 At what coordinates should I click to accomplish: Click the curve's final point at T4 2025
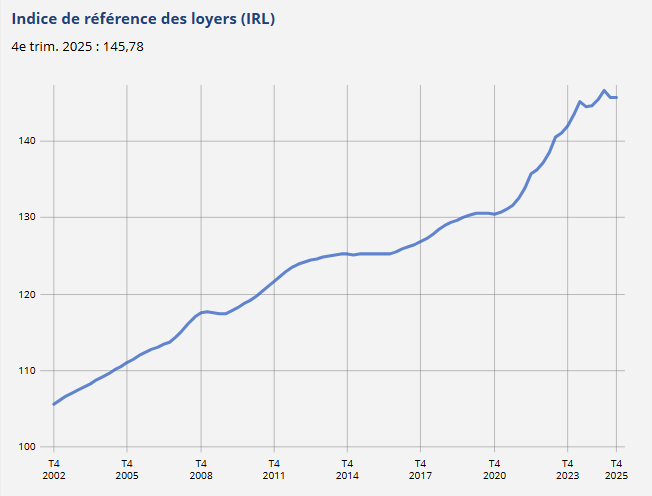coord(616,97)
